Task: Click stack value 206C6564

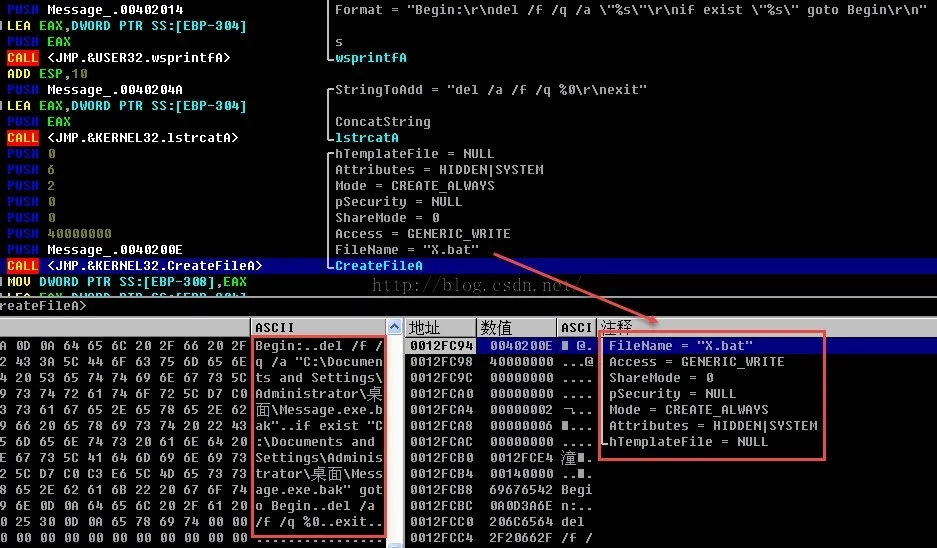Action: (521, 522)
